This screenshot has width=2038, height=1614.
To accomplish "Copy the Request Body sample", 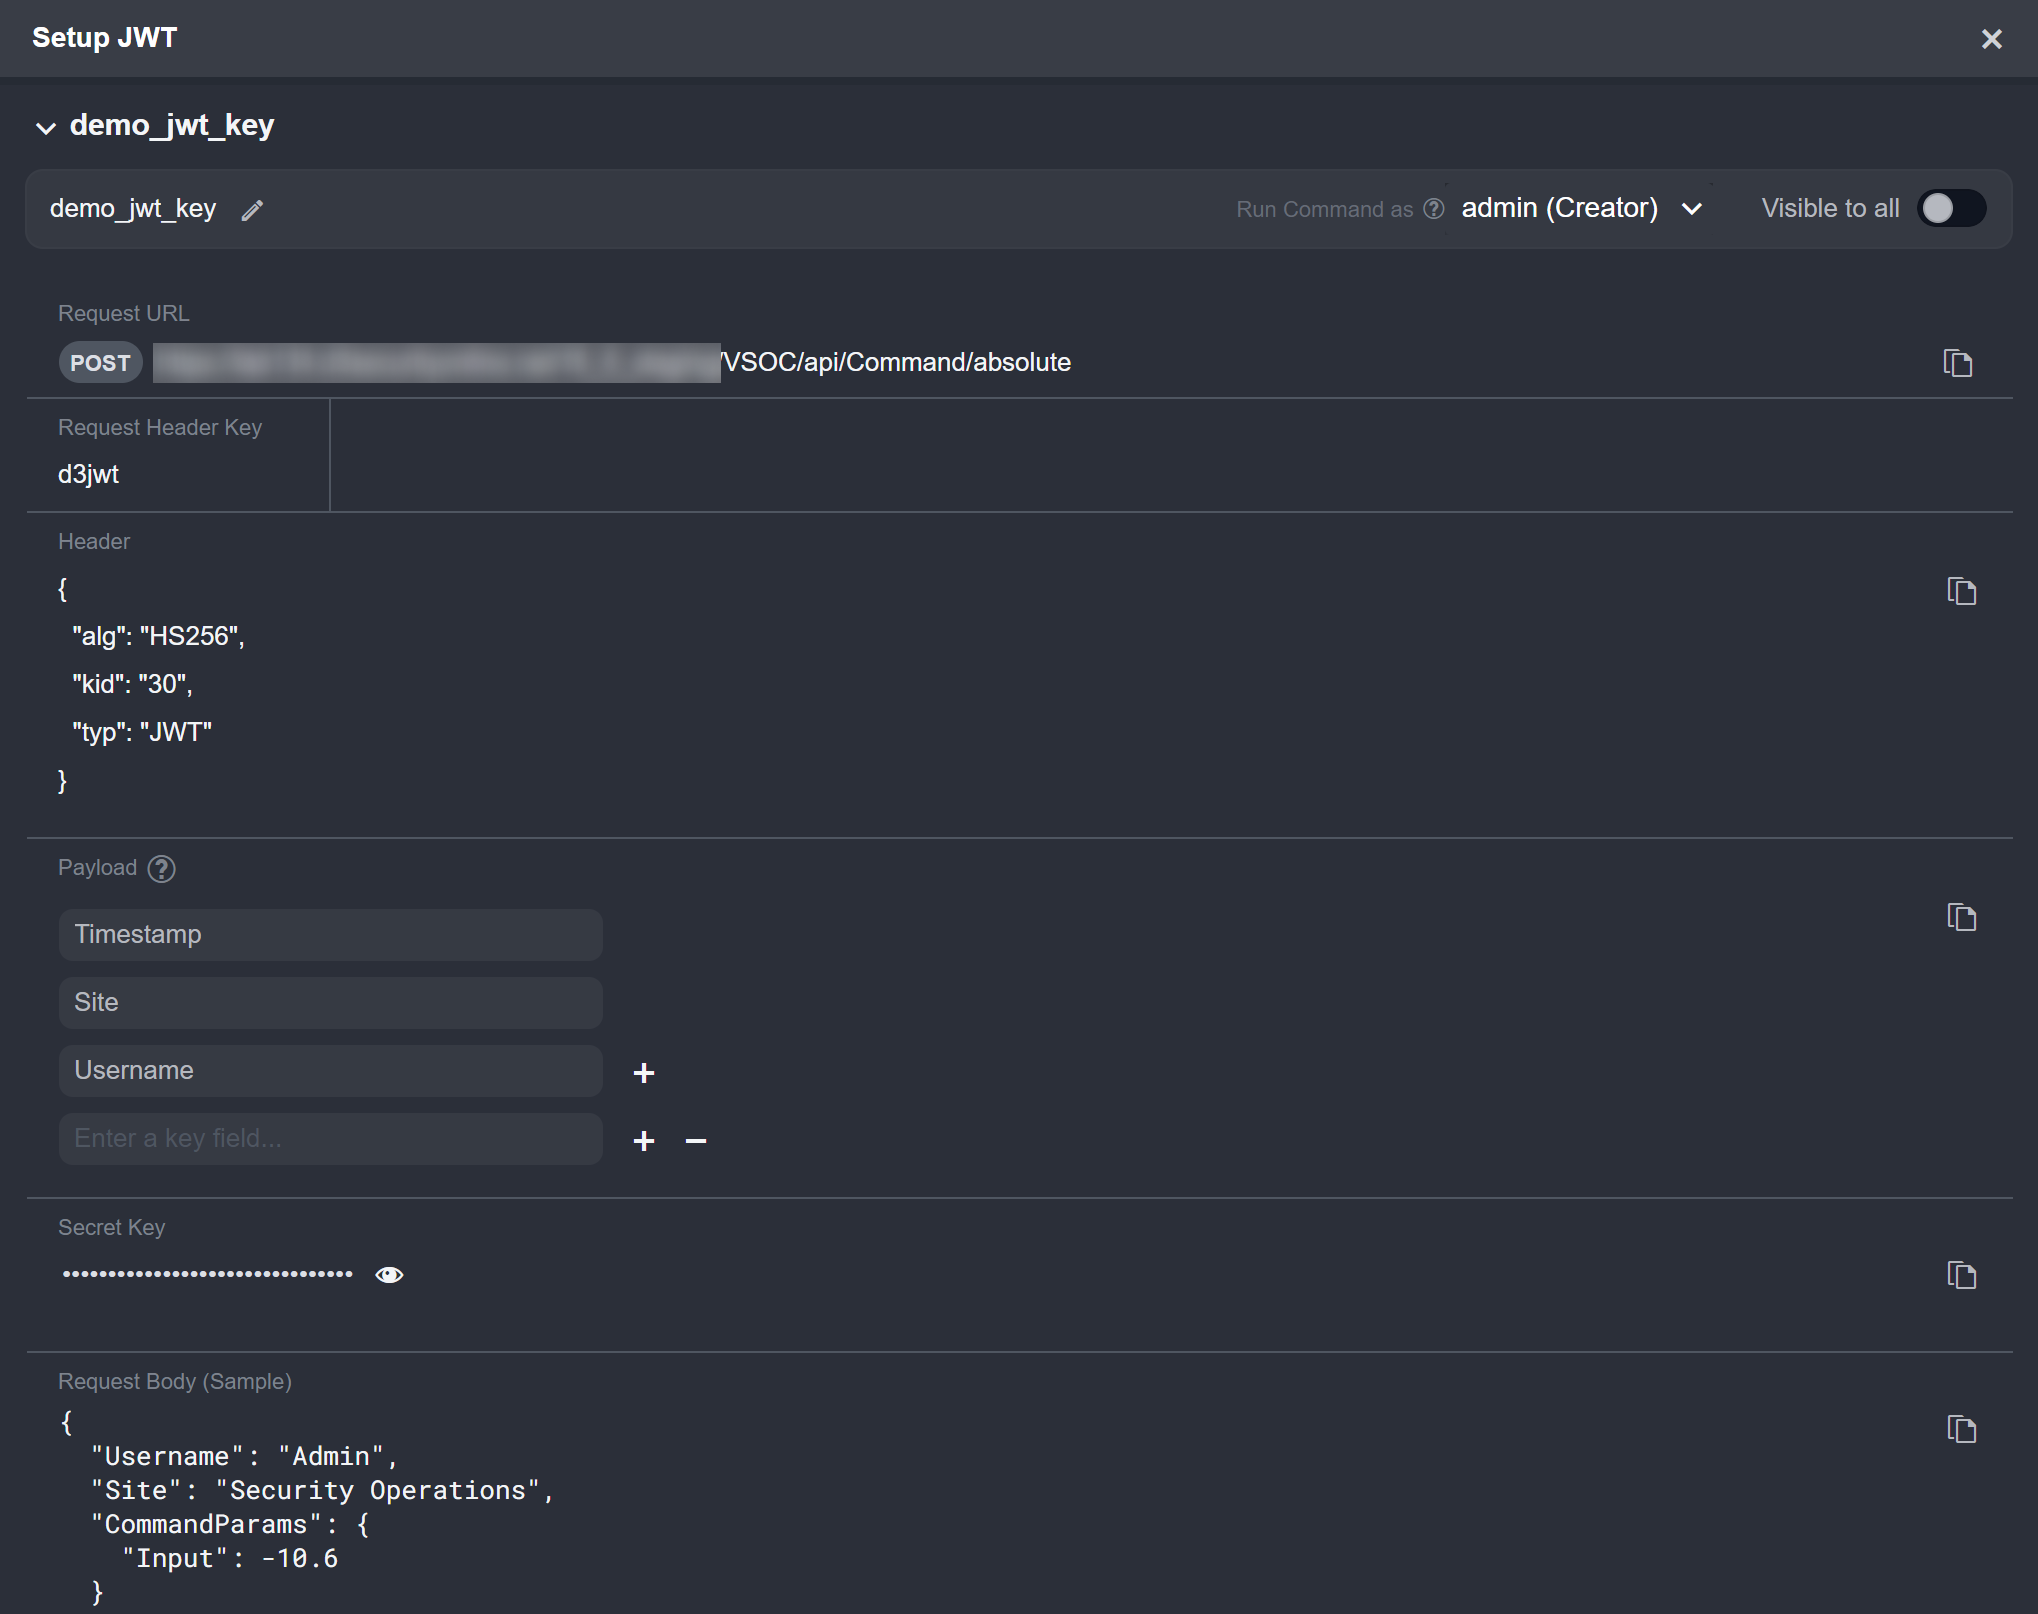I will click(1961, 1429).
